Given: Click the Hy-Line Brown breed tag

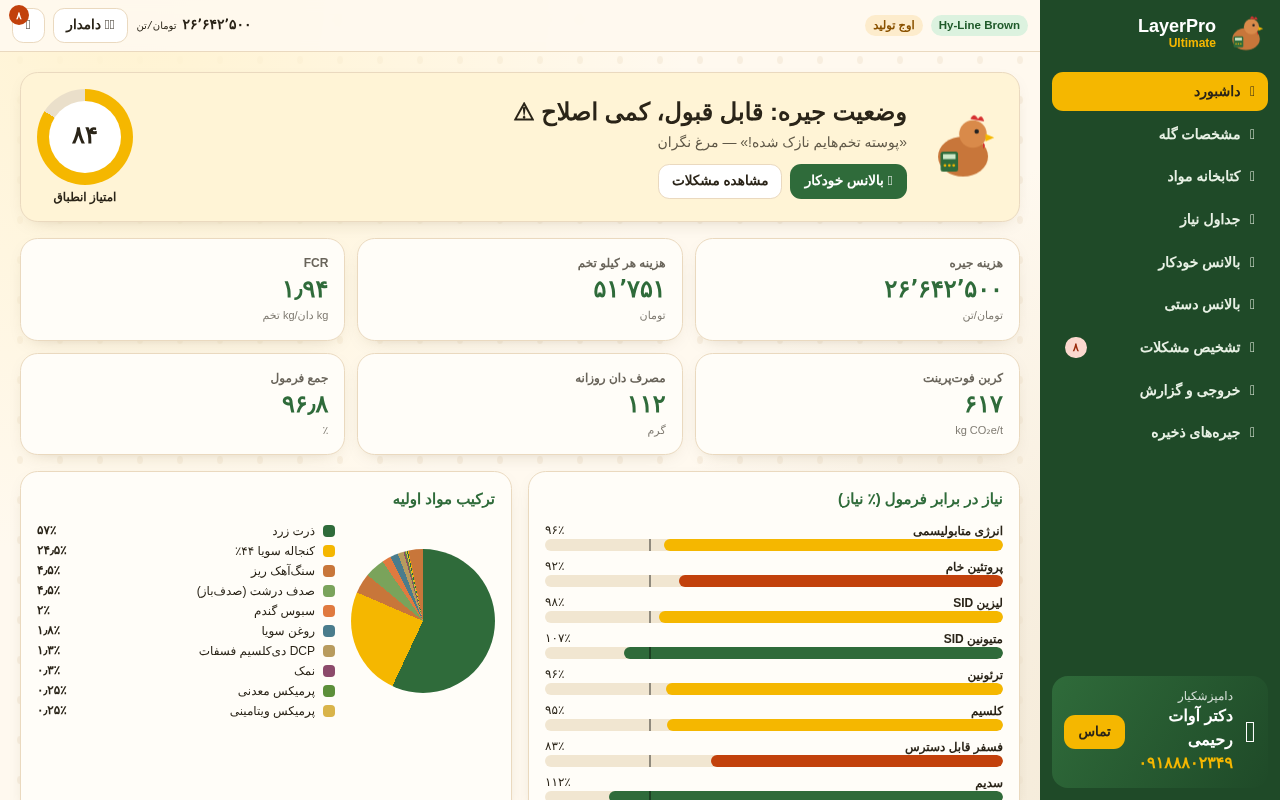Looking at the screenshot, I should pyautogui.click(x=979, y=25).
